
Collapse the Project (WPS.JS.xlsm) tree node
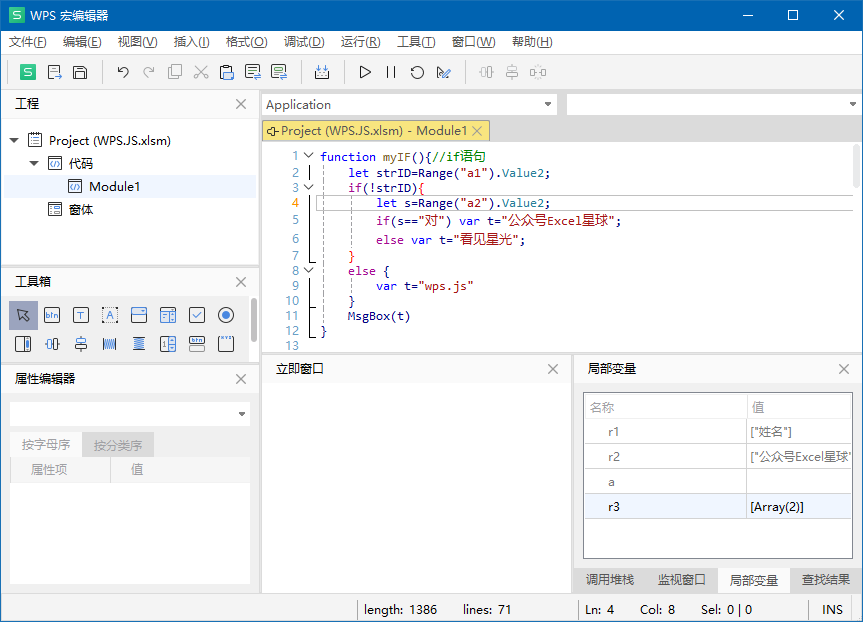tap(14, 141)
